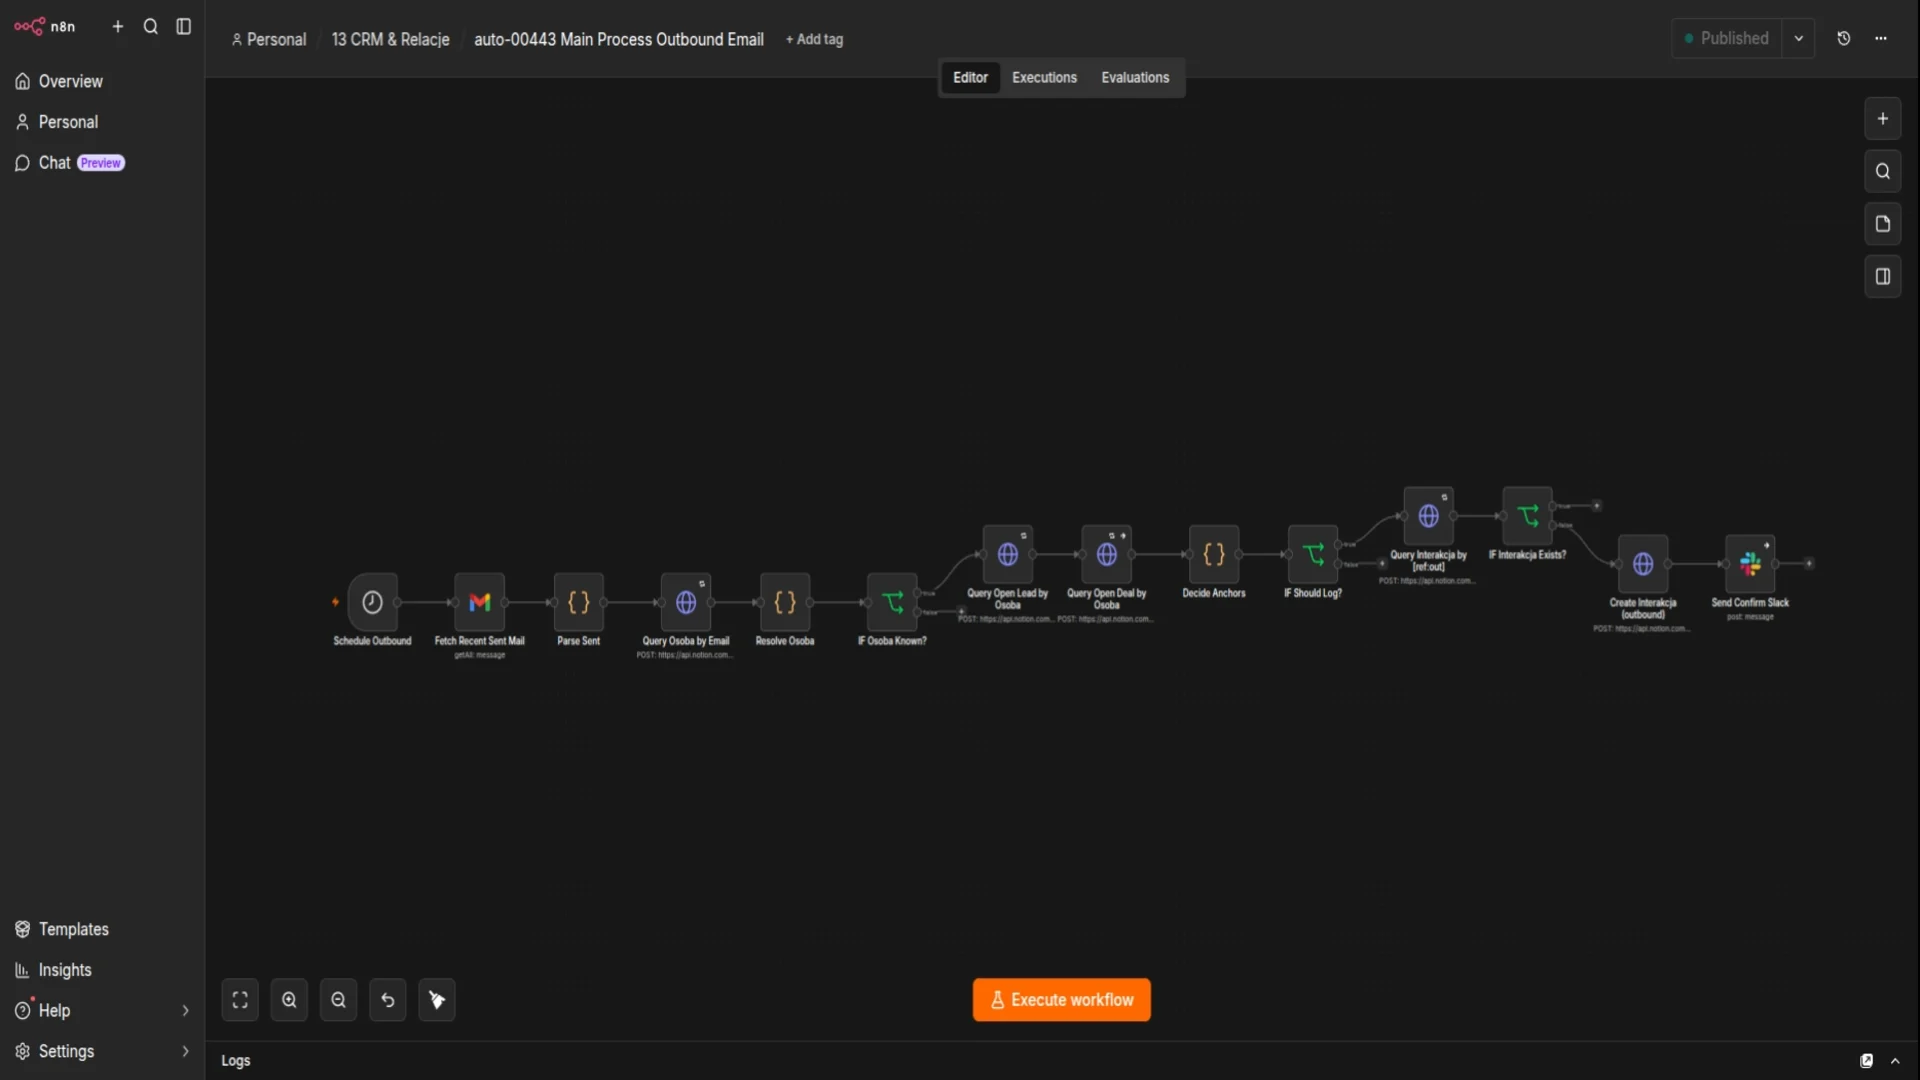Select the Resolve Osoba code node

pos(785,602)
